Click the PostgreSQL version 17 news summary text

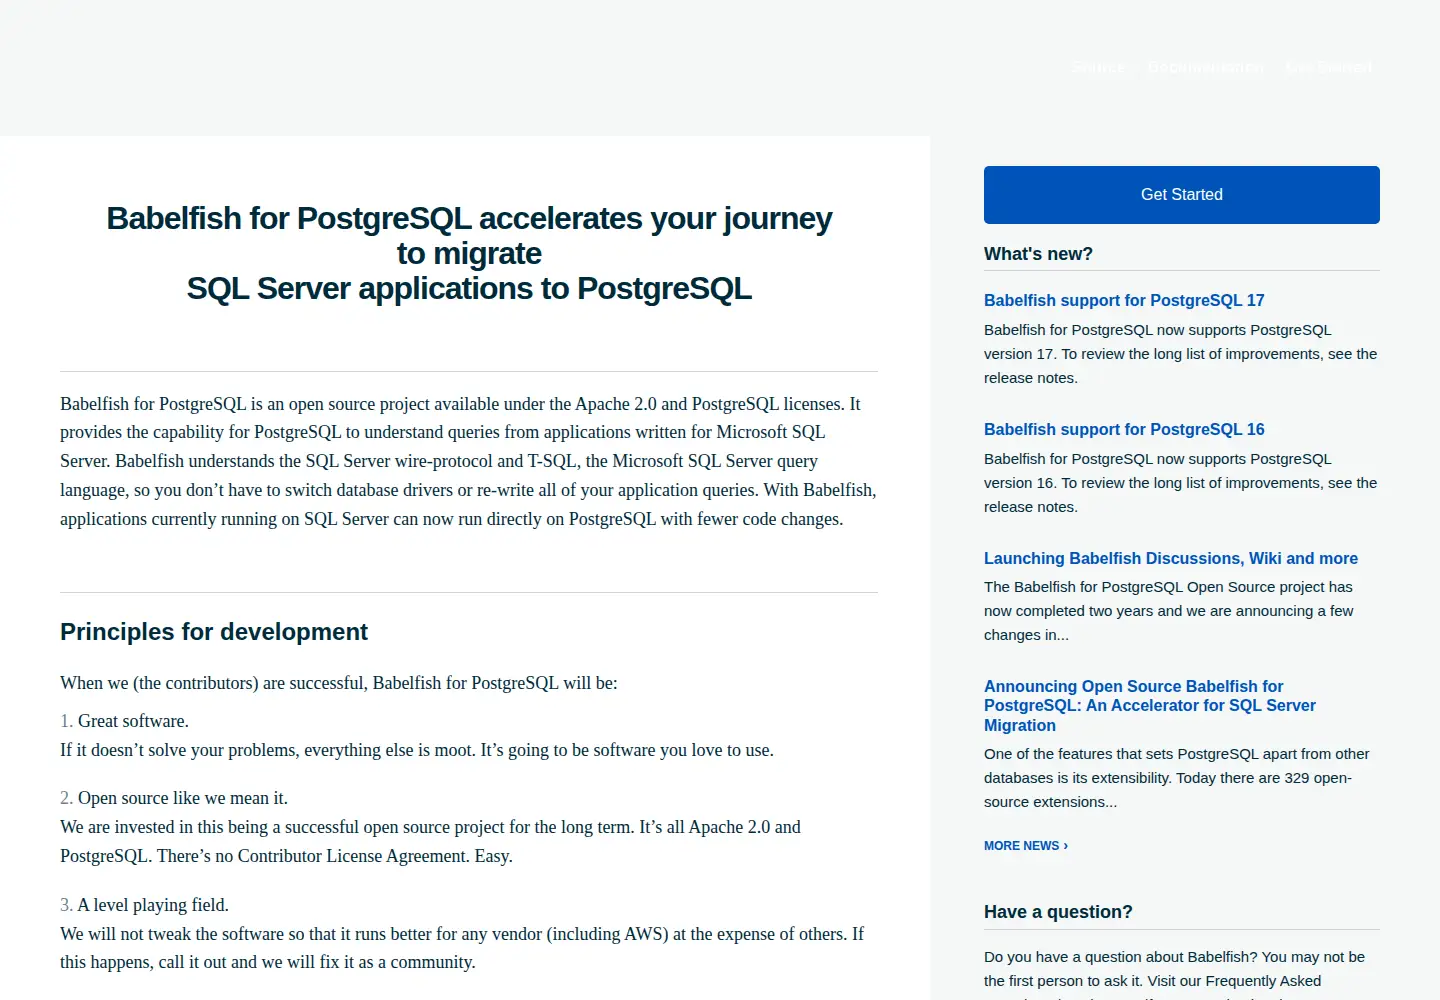[1180, 354]
